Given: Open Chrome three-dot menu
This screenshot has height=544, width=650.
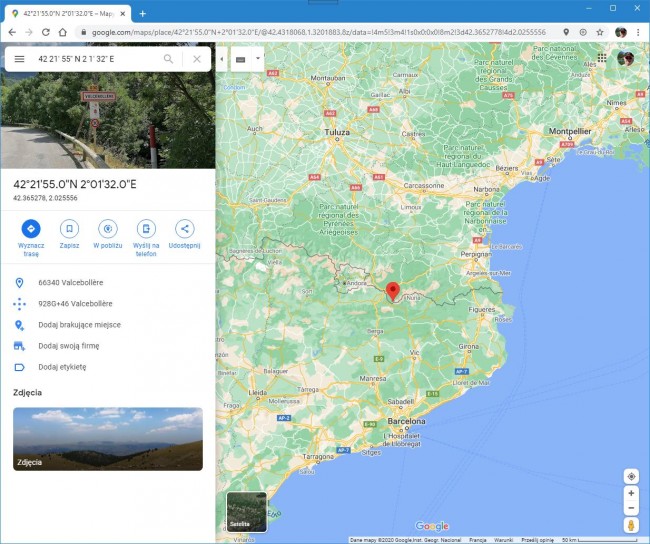Looking at the screenshot, I should (x=638, y=32).
